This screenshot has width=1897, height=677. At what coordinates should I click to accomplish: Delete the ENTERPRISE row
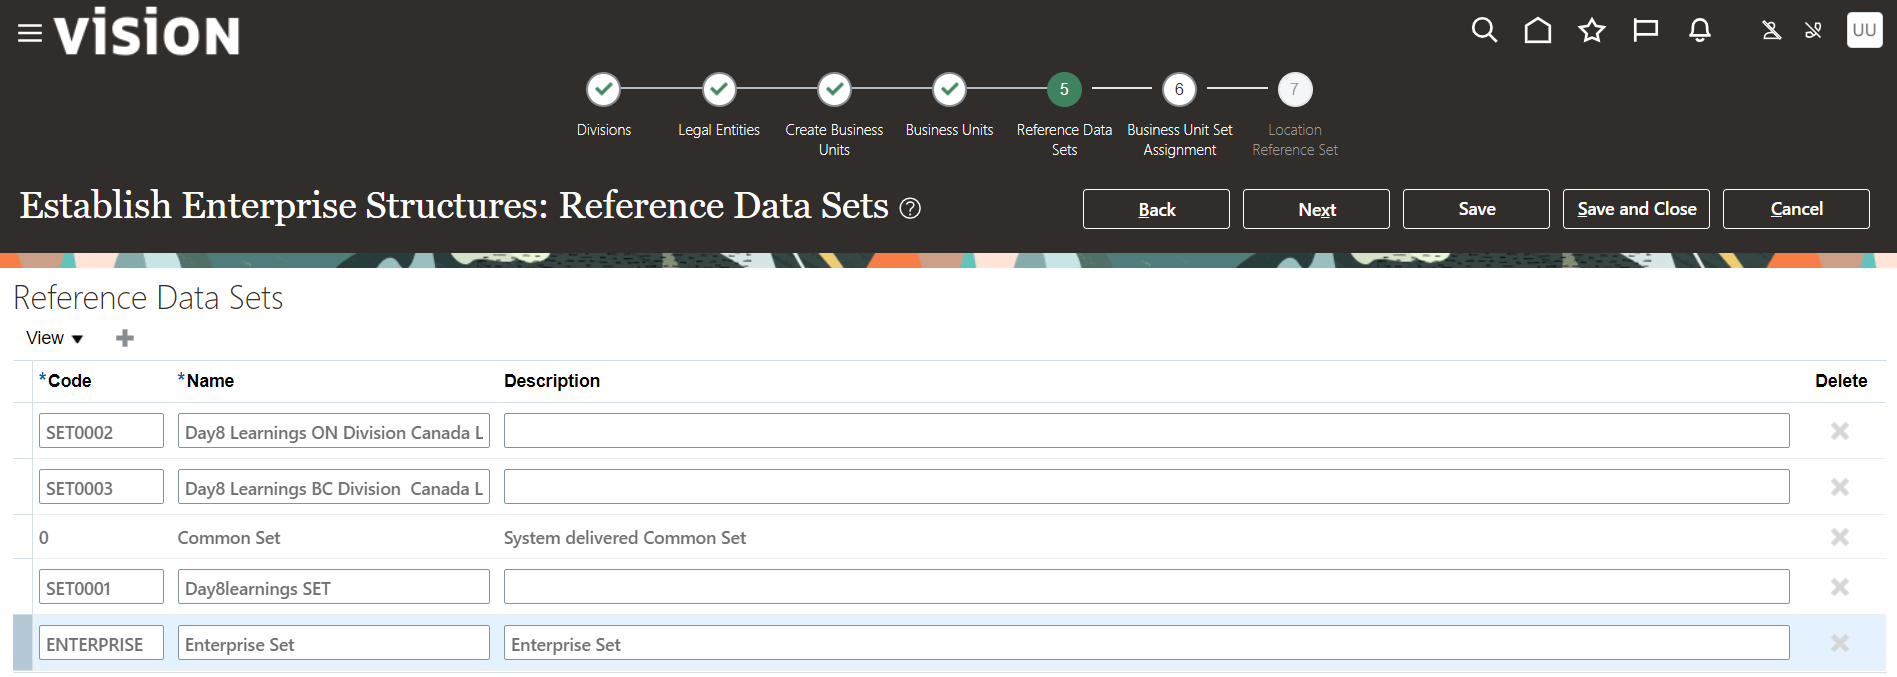[1839, 643]
